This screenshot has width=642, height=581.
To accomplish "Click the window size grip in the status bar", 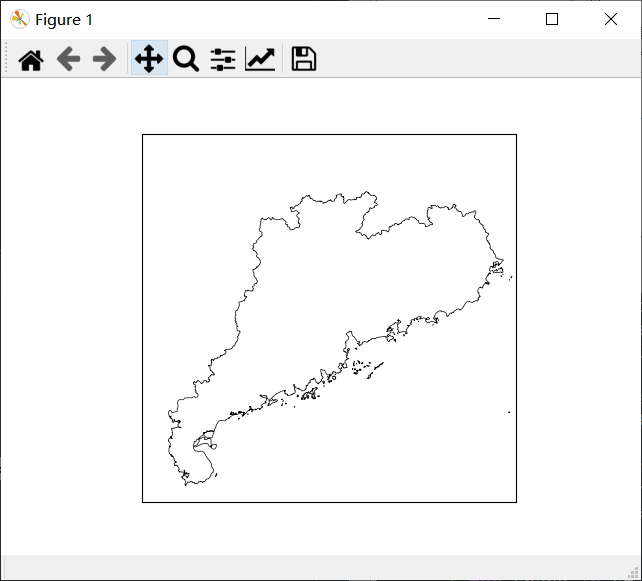I will (634, 573).
